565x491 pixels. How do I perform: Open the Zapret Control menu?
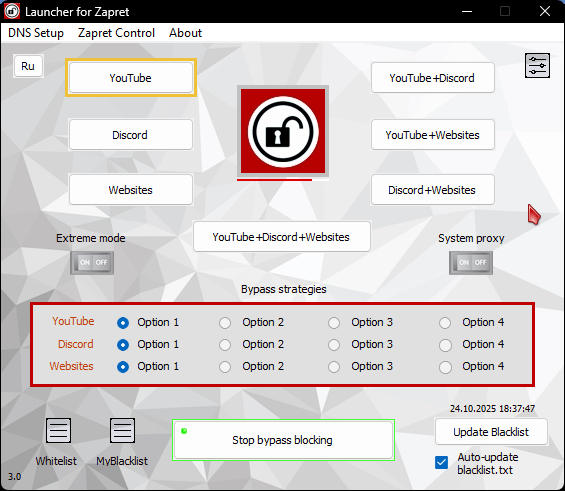click(x=116, y=33)
